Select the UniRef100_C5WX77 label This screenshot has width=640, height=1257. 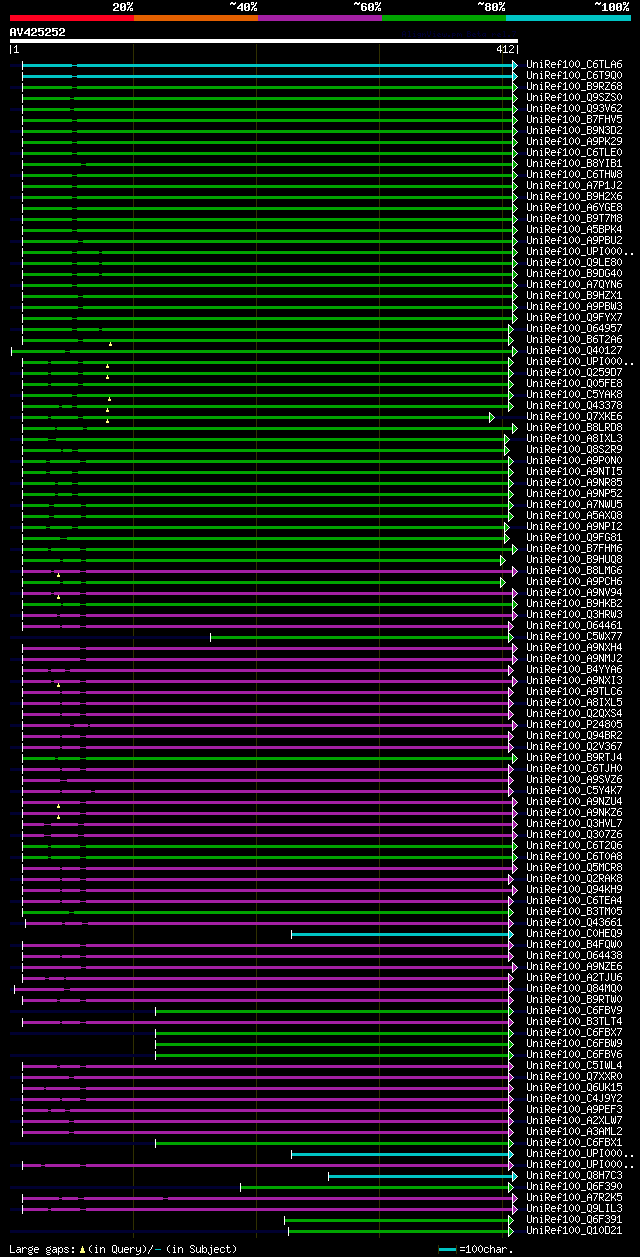tap(574, 636)
